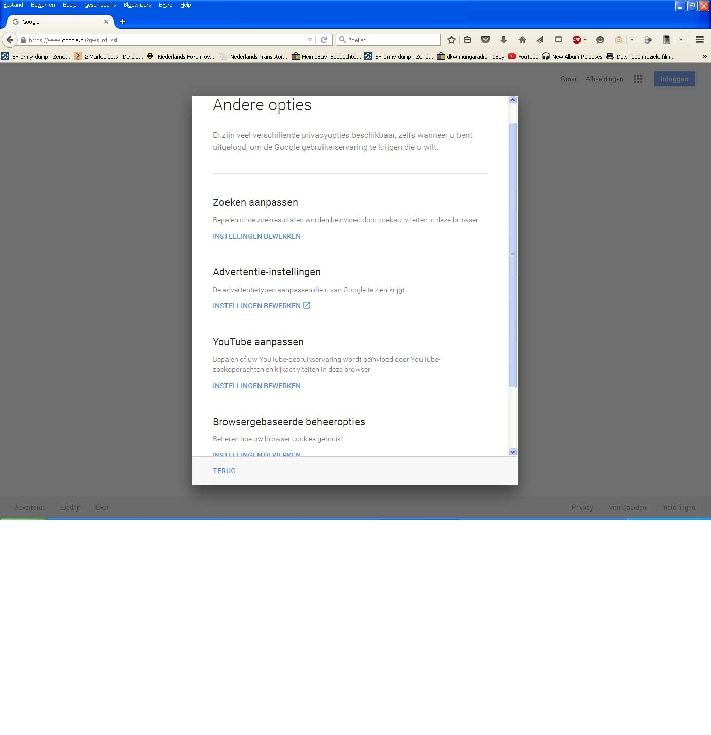
Task: Open the Help menu
Action: 186,5
